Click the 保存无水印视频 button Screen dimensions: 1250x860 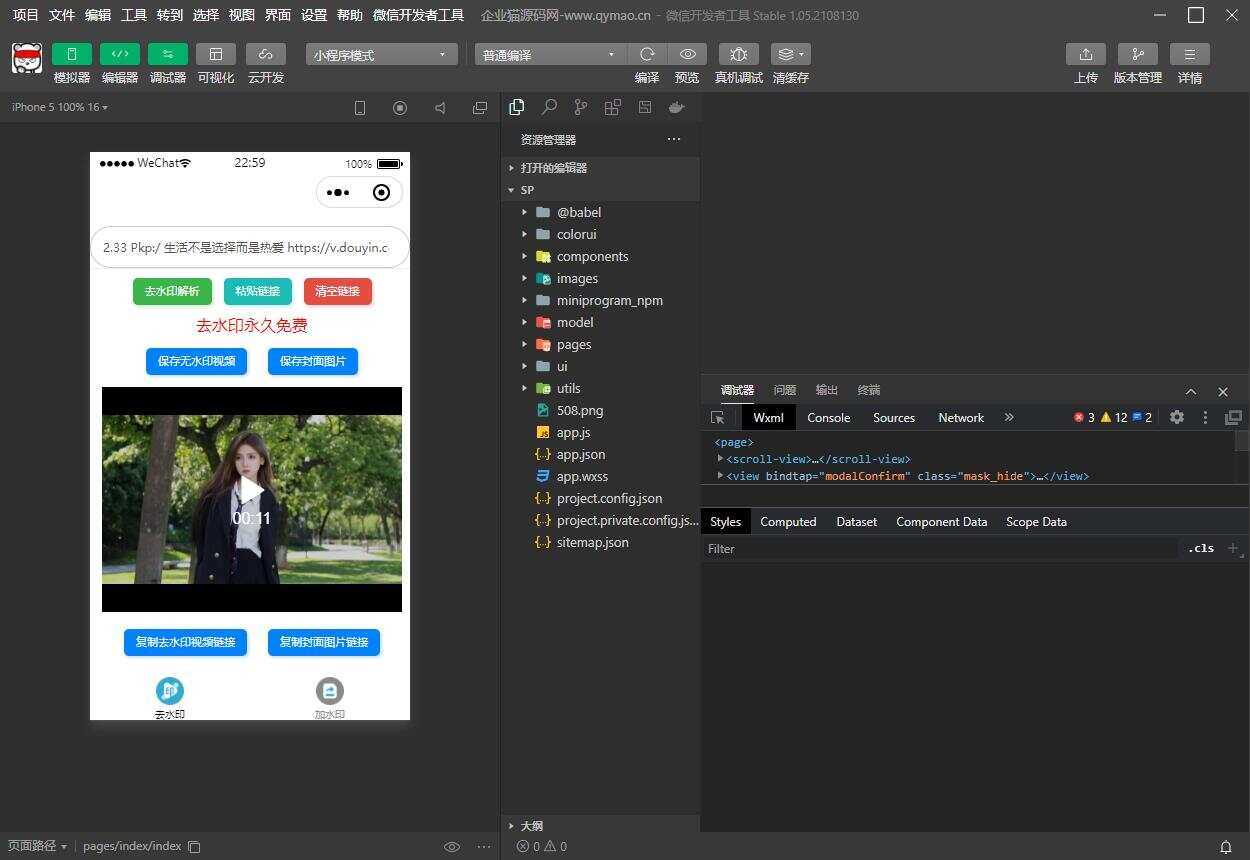click(x=196, y=361)
